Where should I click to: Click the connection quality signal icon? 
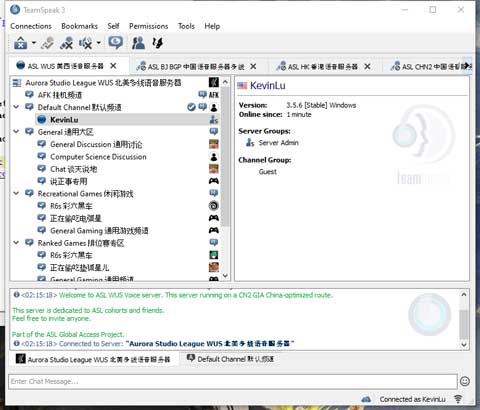pos(458,399)
